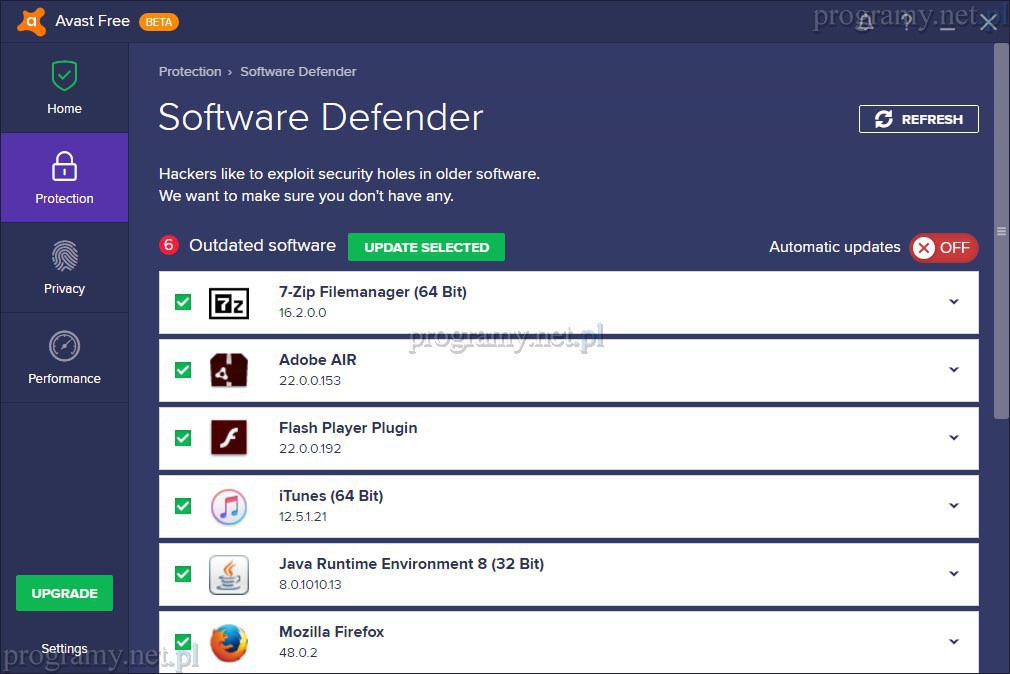
Task: Click the Mozilla Firefox icon
Action: pos(228,642)
